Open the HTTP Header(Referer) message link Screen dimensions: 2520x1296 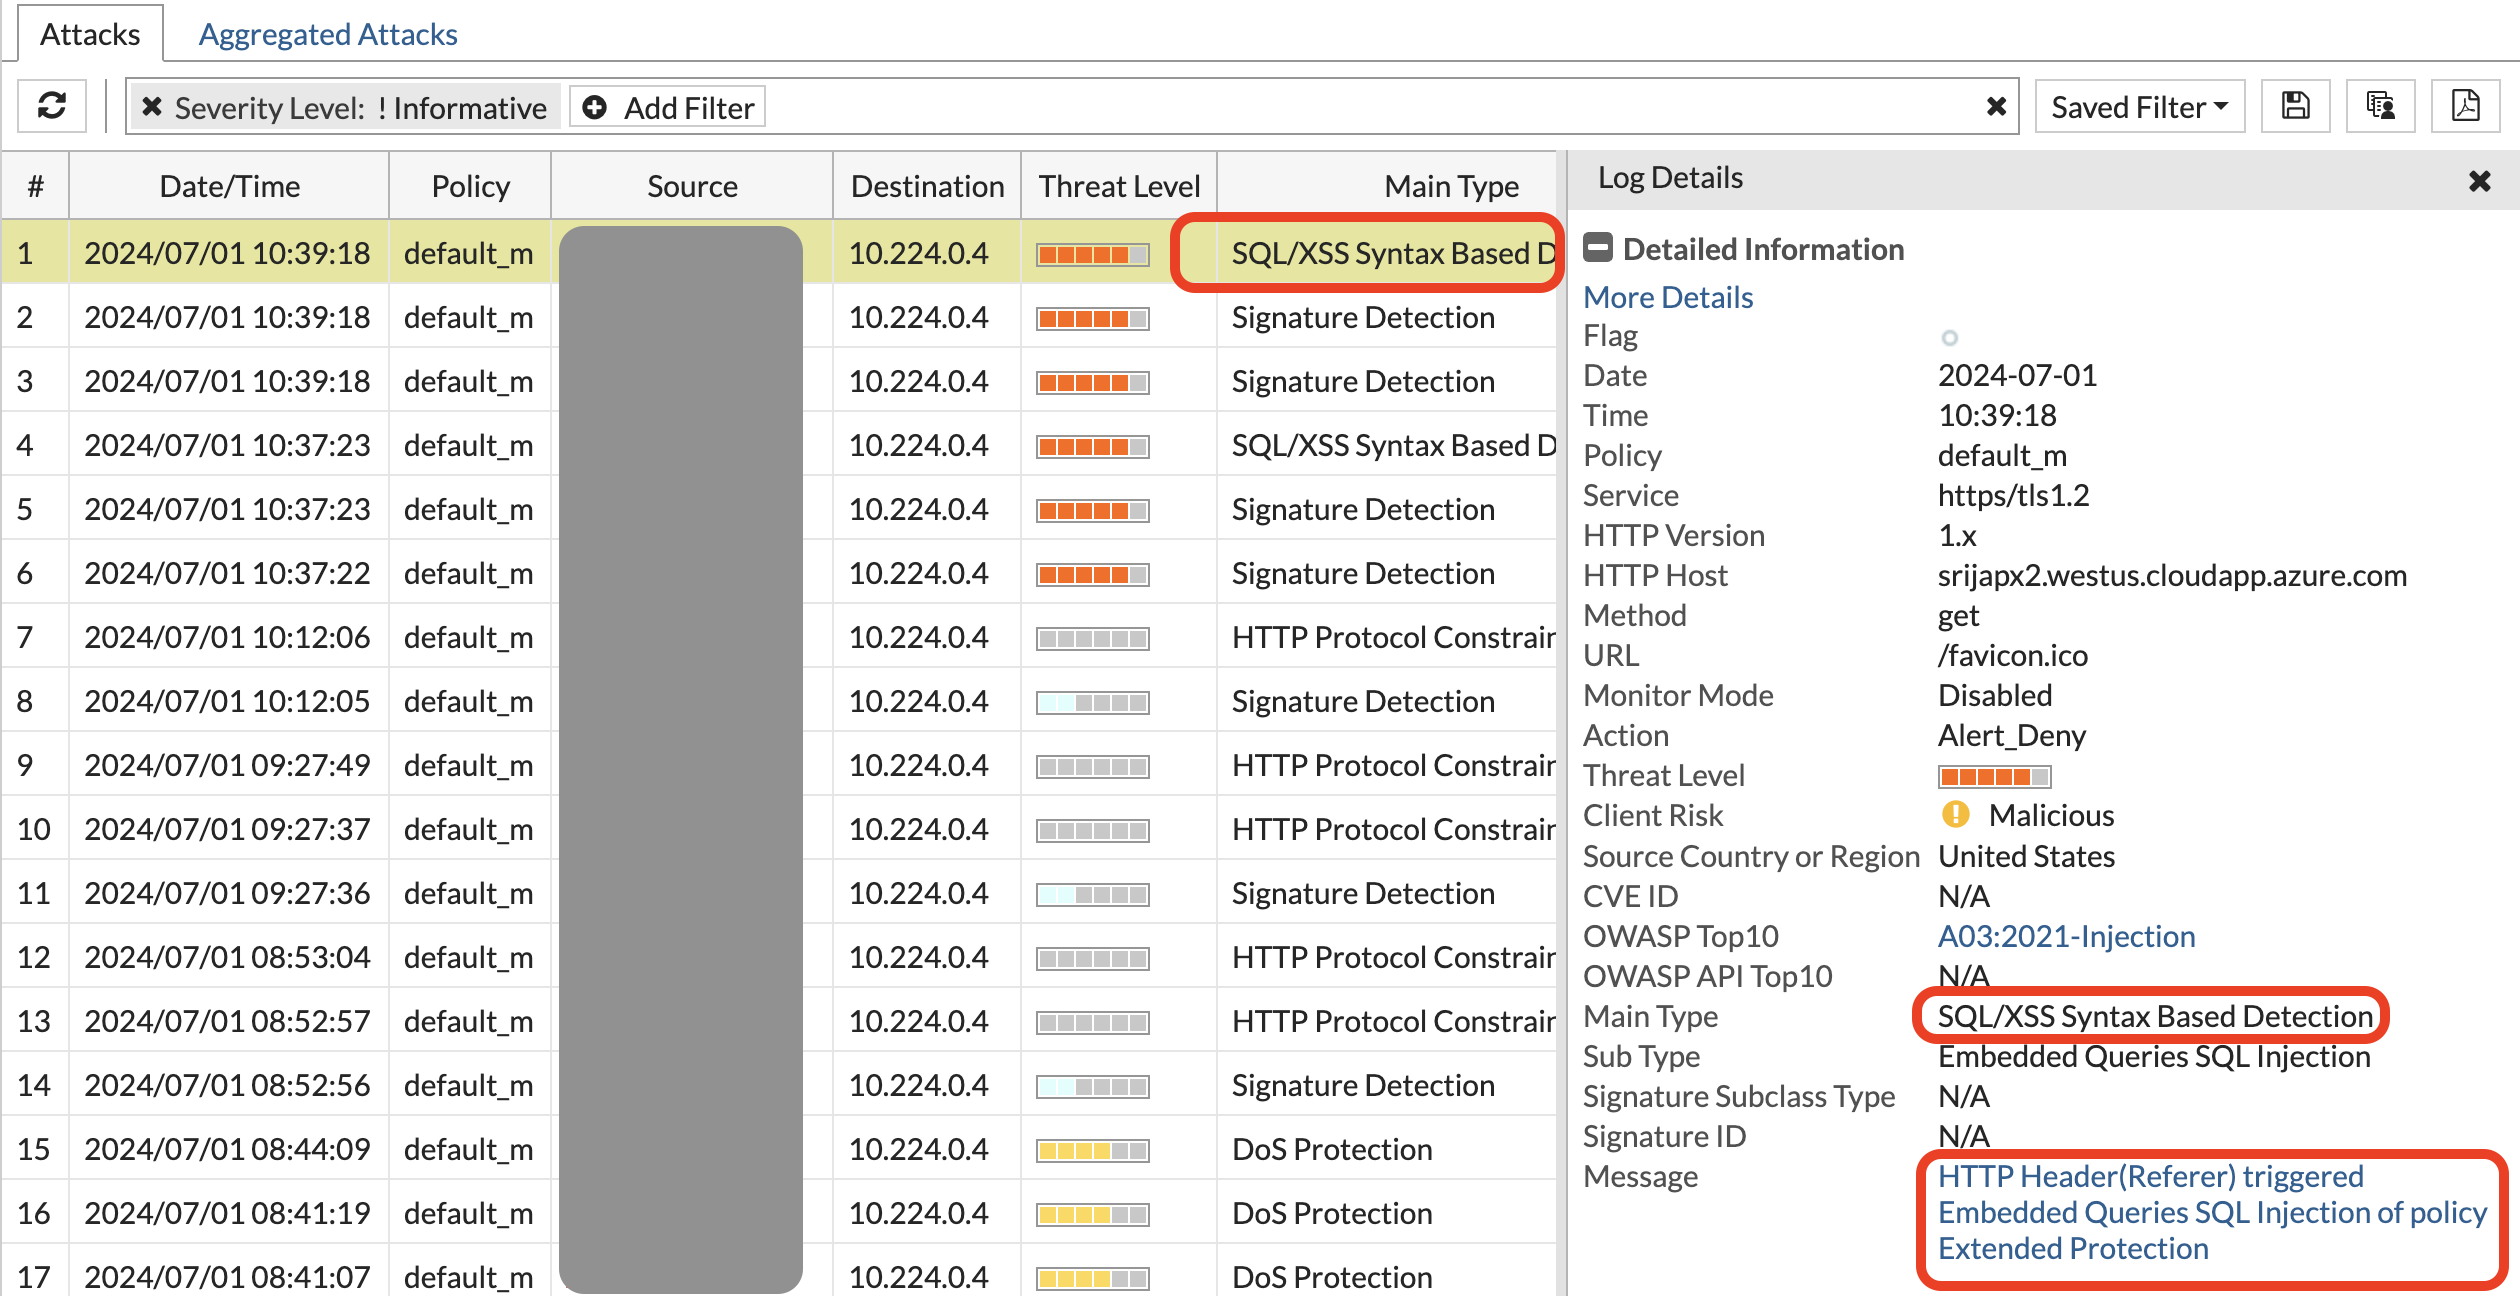pyautogui.click(x=2212, y=1212)
